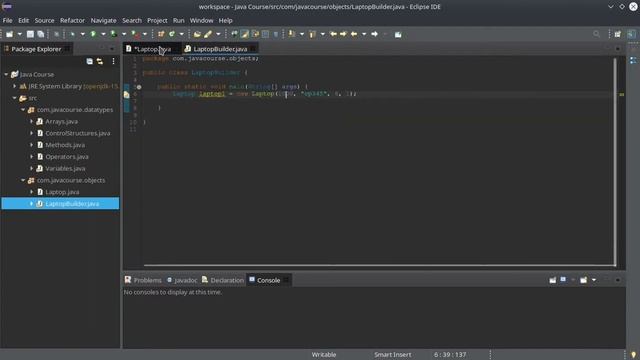Viewport: 640px width, 360px height.
Task: Click the Open Console icon in Console view
Action: (x=584, y=280)
